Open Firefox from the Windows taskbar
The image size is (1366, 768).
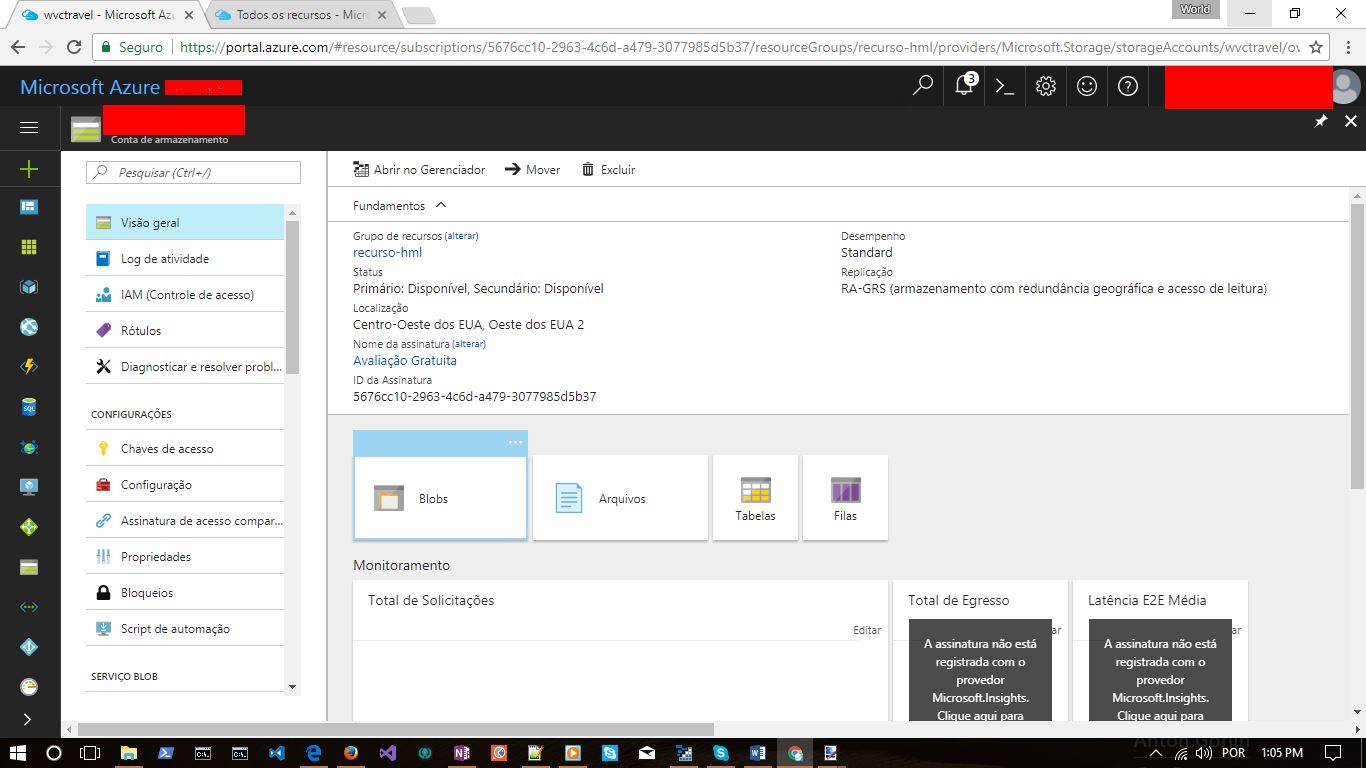pos(351,752)
